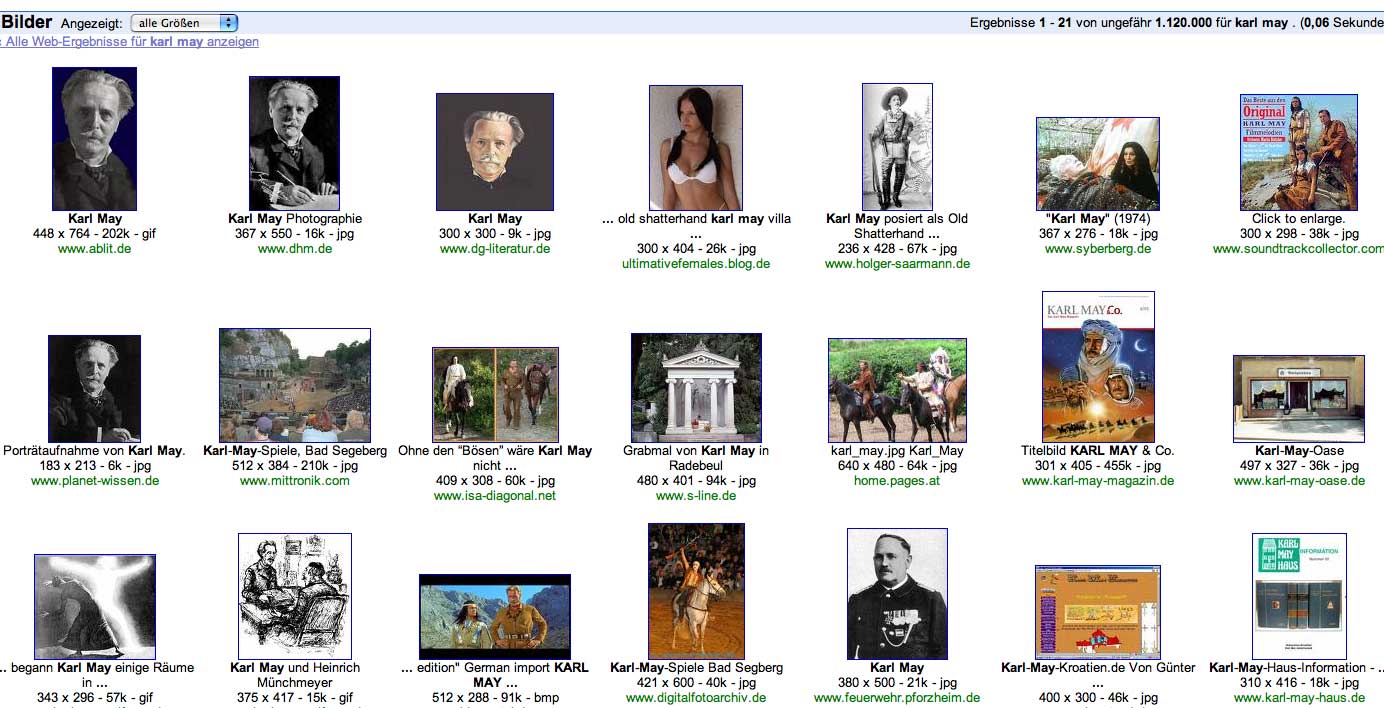Open the Karl May portrait thumbnail from ablit.de
1384x708 pixels.
(x=94, y=138)
